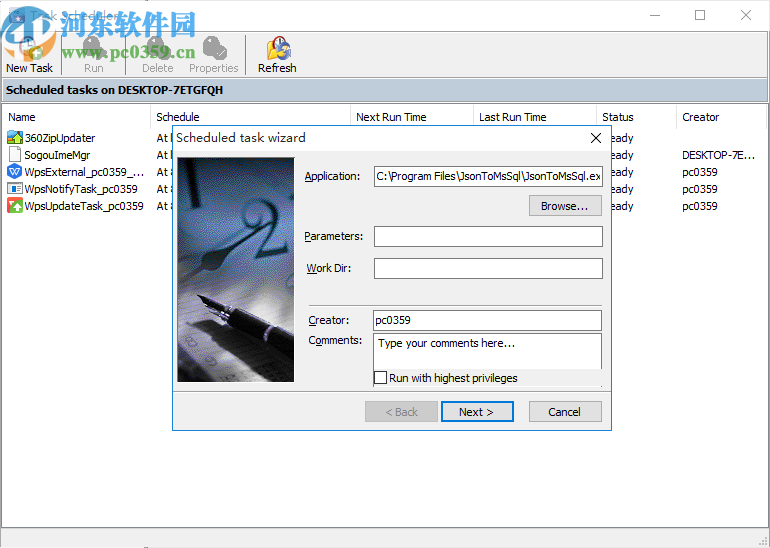This screenshot has width=770, height=548.
Task: Close the Scheduled task wizard dialog
Action: [596, 138]
